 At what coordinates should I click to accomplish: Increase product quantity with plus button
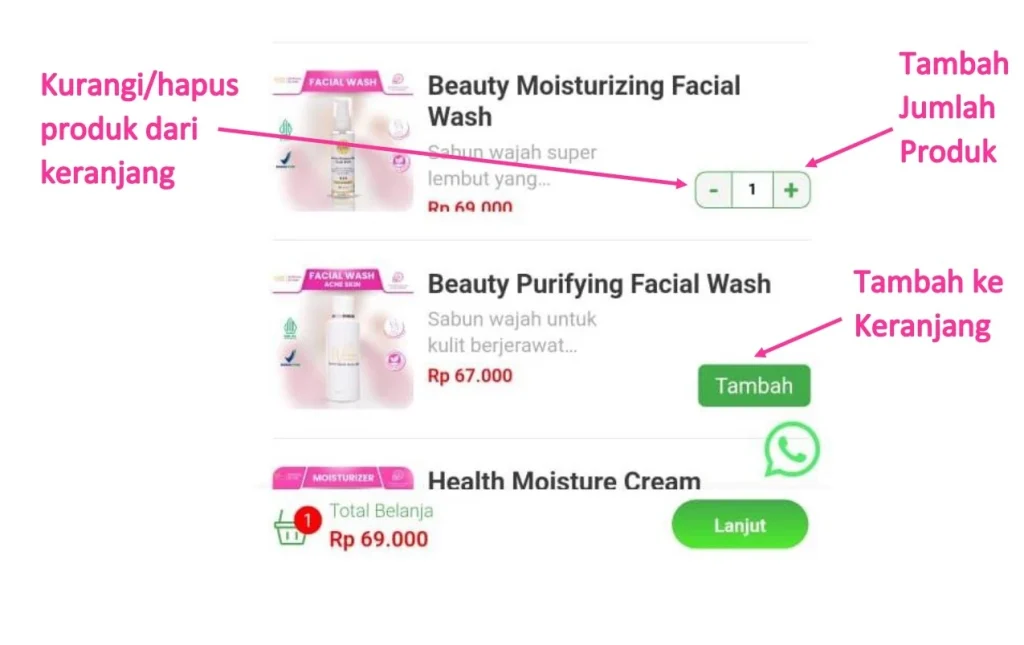792,190
